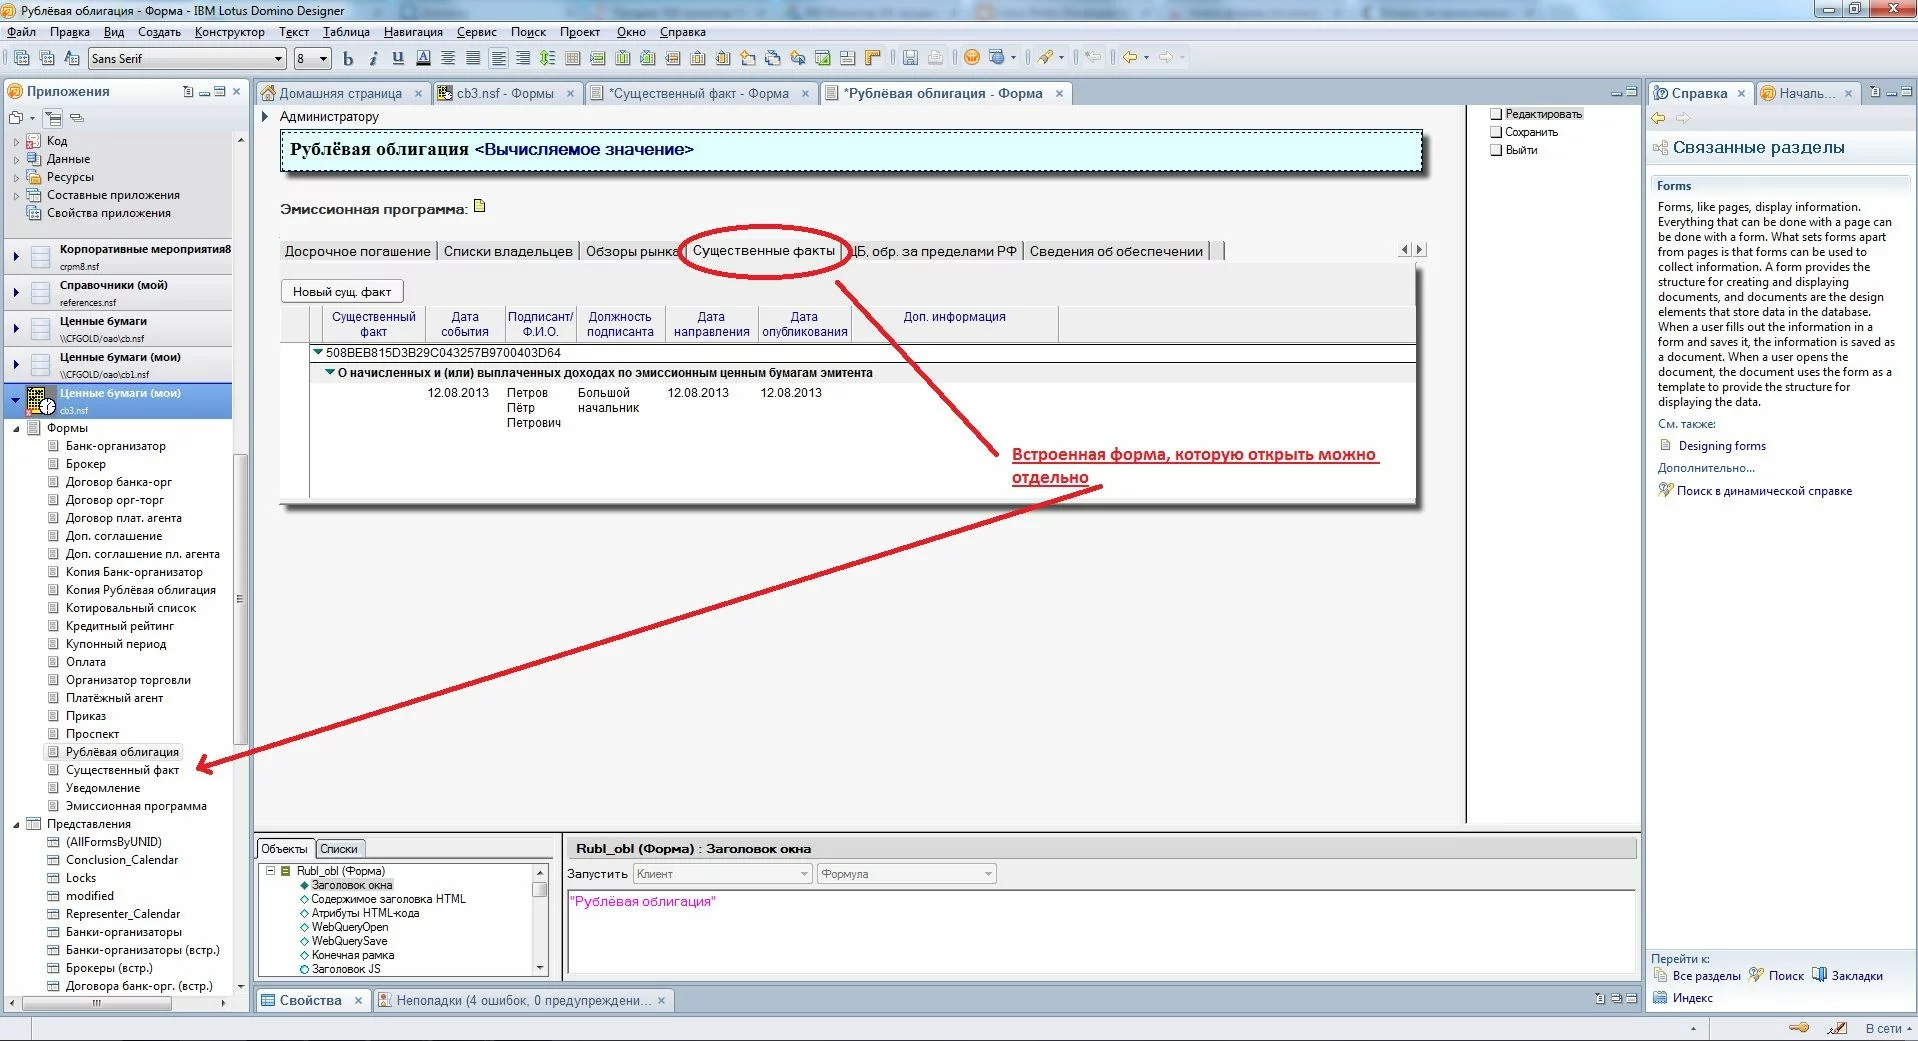
Task: Switch to the Существенный факт - Форма tab
Action: click(x=699, y=93)
